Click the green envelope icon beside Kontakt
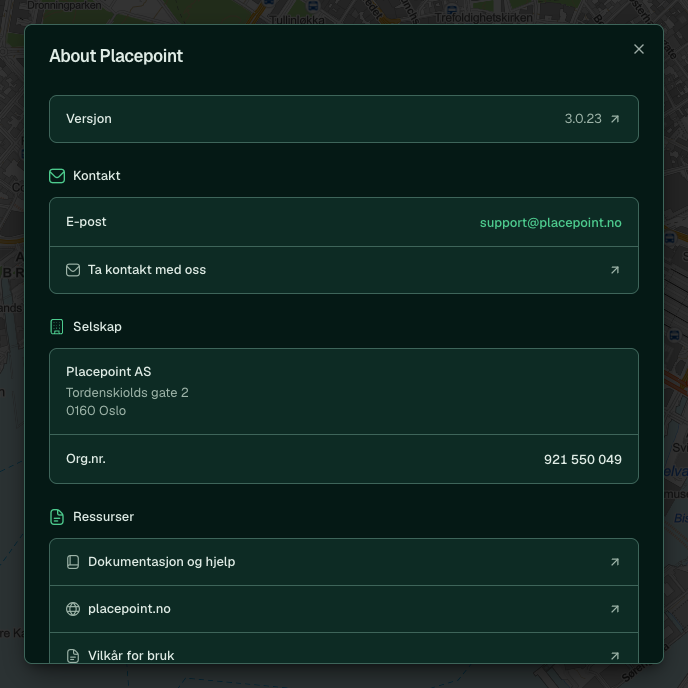 [x=57, y=176]
